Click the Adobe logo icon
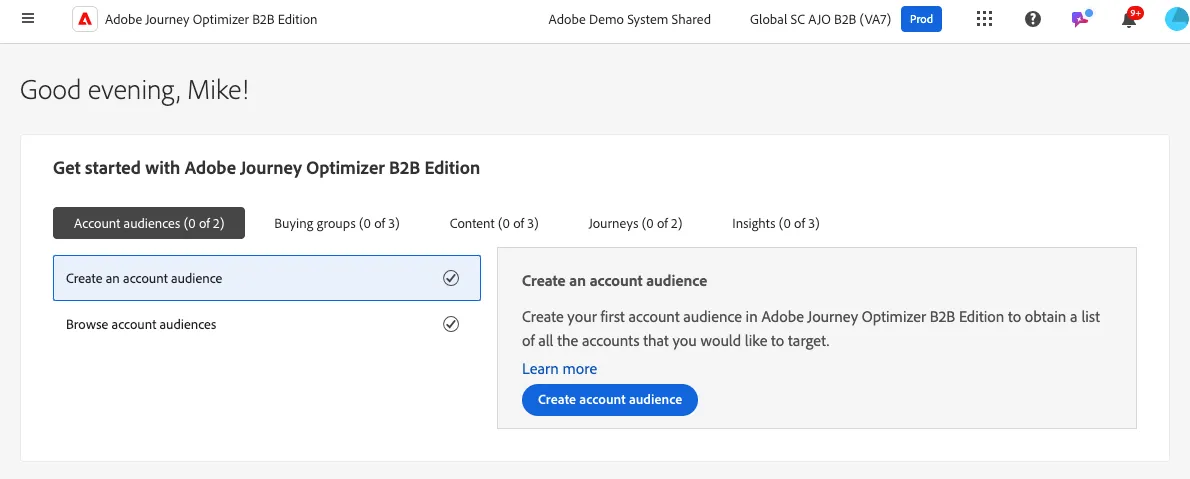 point(84,19)
